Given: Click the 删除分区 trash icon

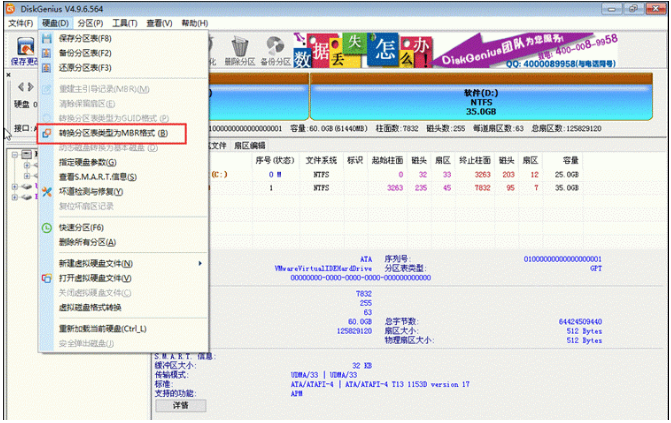Looking at the screenshot, I should coord(240,50).
